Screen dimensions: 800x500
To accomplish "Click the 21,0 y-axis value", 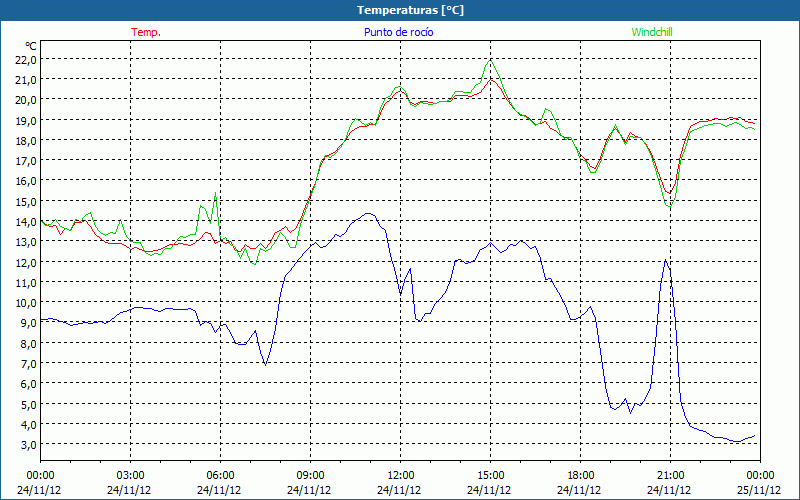I will [x=27, y=80].
